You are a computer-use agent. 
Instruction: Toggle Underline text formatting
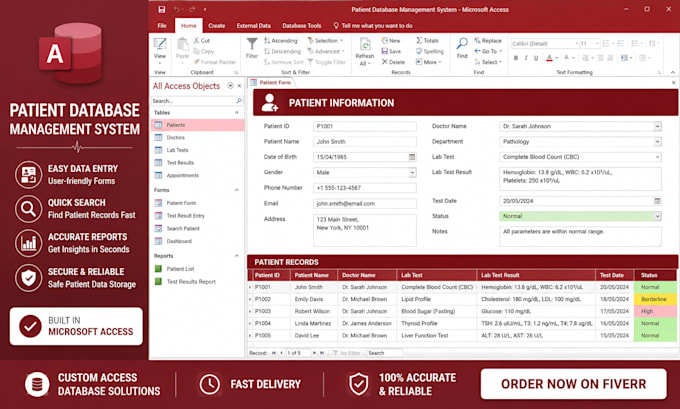(x=536, y=58)
